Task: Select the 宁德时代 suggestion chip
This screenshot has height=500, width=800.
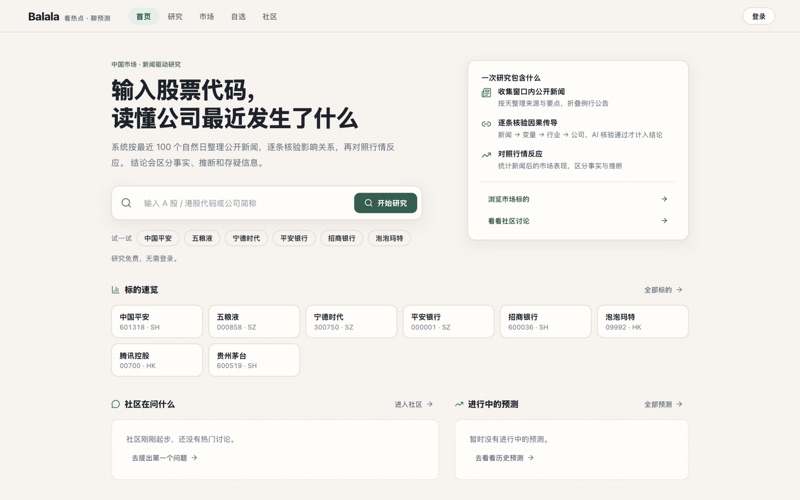Action: pyautogui.click(x=246, y=238)
